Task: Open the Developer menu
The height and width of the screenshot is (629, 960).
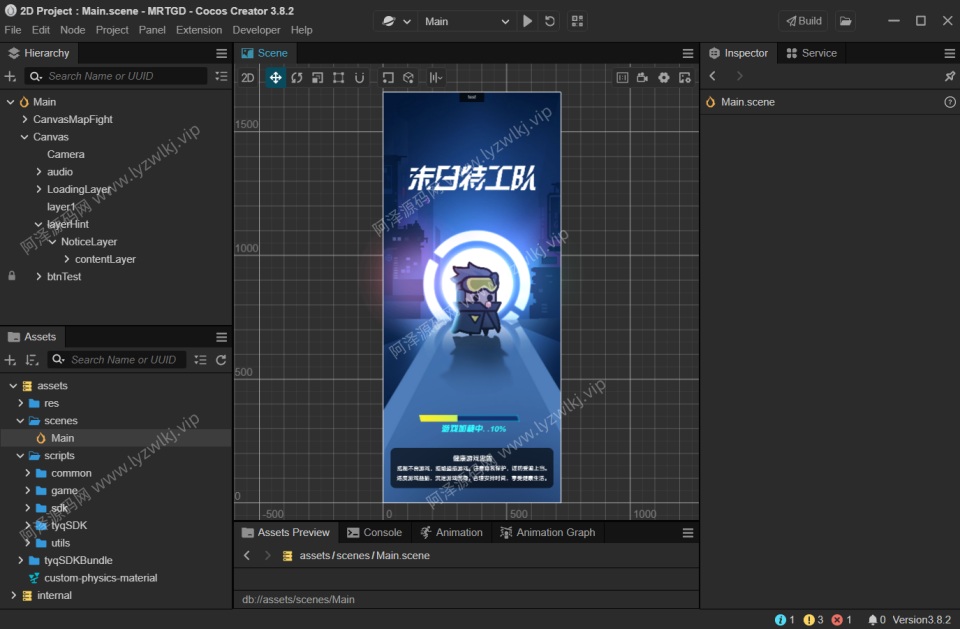Action: coord(256,30)
